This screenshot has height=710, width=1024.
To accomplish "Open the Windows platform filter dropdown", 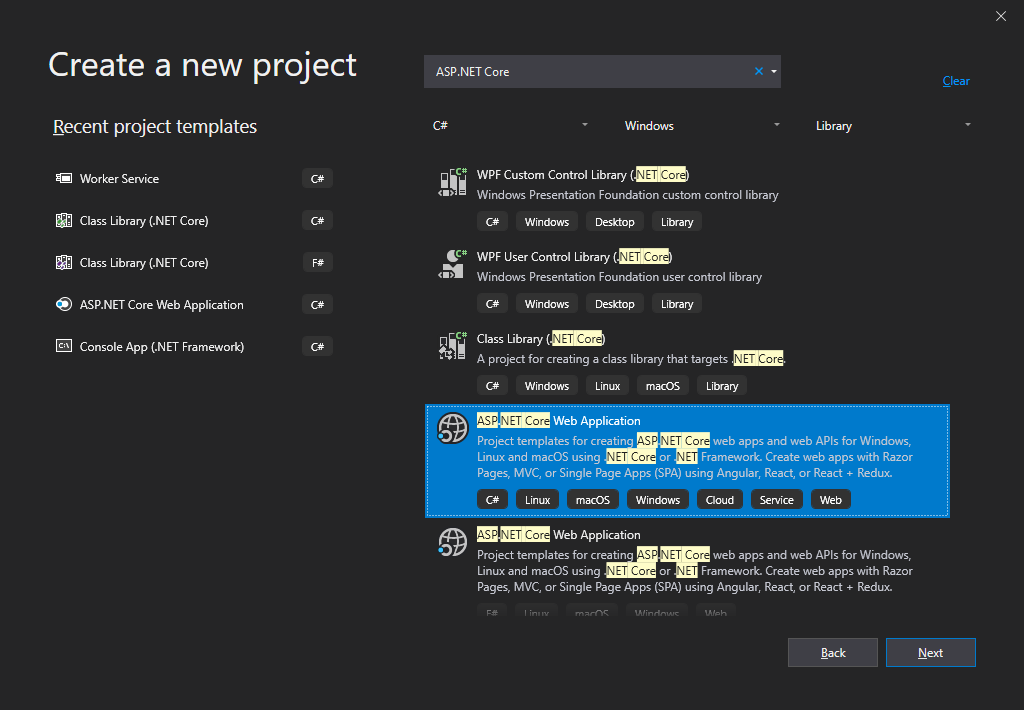I will pyautogui.click(x=702, y=126).
